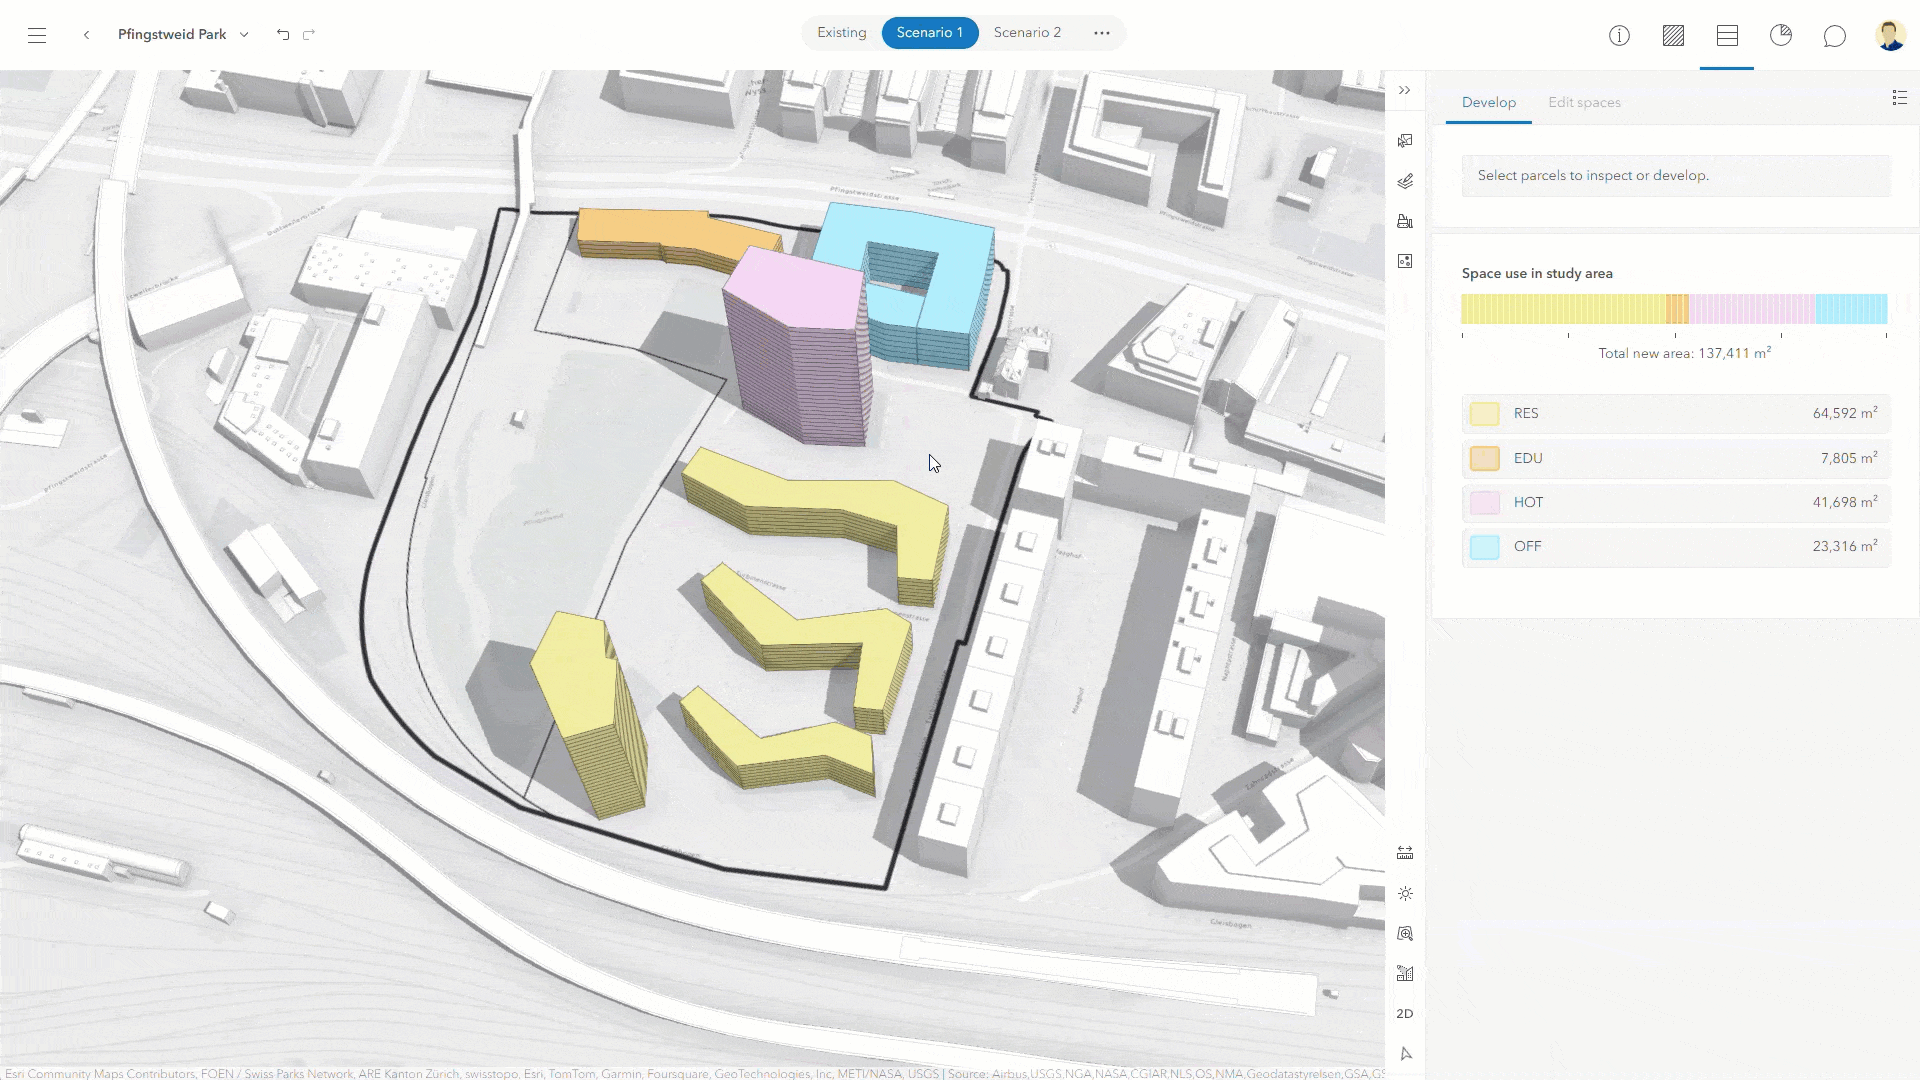Open the scenario overflow menu with three dots
This screenshot has width=1920, height=1080.
point(1101,32)
